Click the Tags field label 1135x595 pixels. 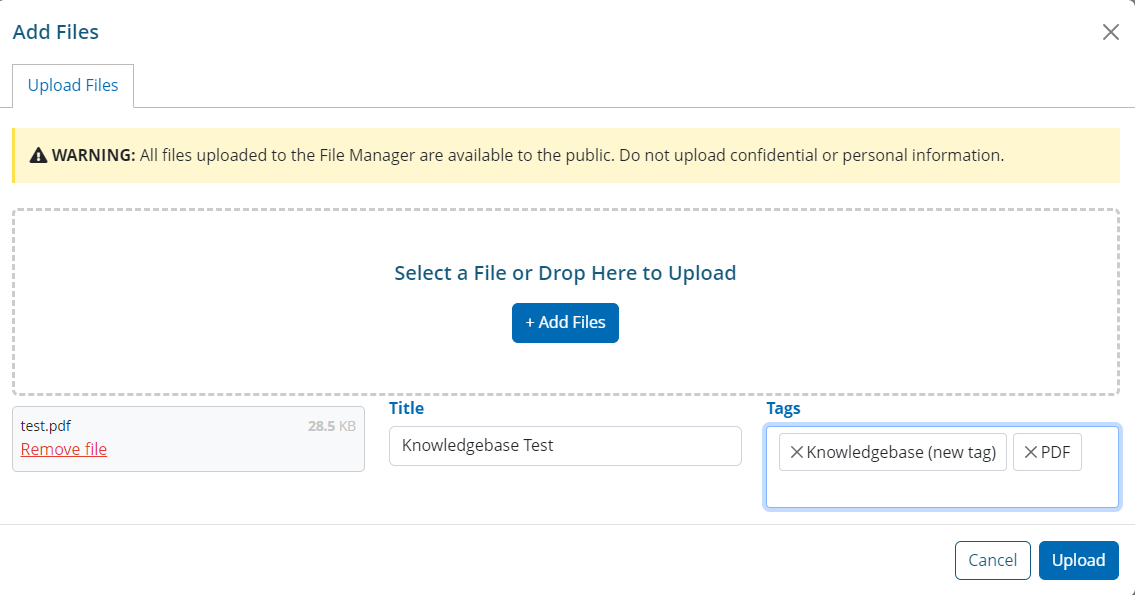pyautogui.click(x=783, y=408)
